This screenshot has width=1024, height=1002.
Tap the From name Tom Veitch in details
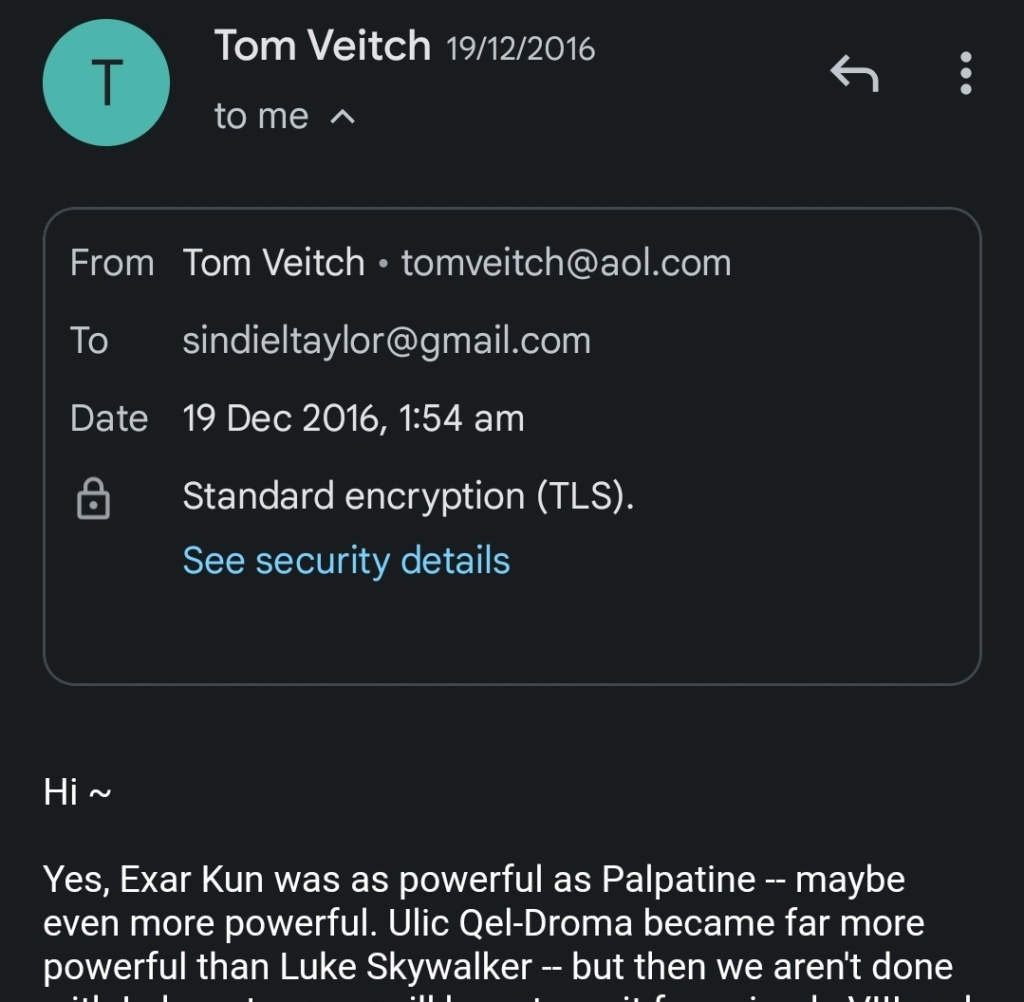pyautogui.click(x=274, y=263)
